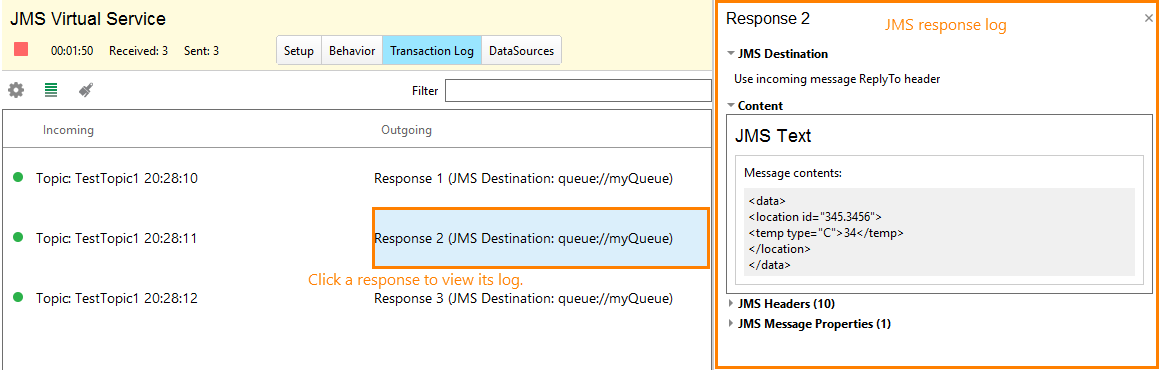
Task: Click the JMS Virtual Service title
Action: point(88,18)
